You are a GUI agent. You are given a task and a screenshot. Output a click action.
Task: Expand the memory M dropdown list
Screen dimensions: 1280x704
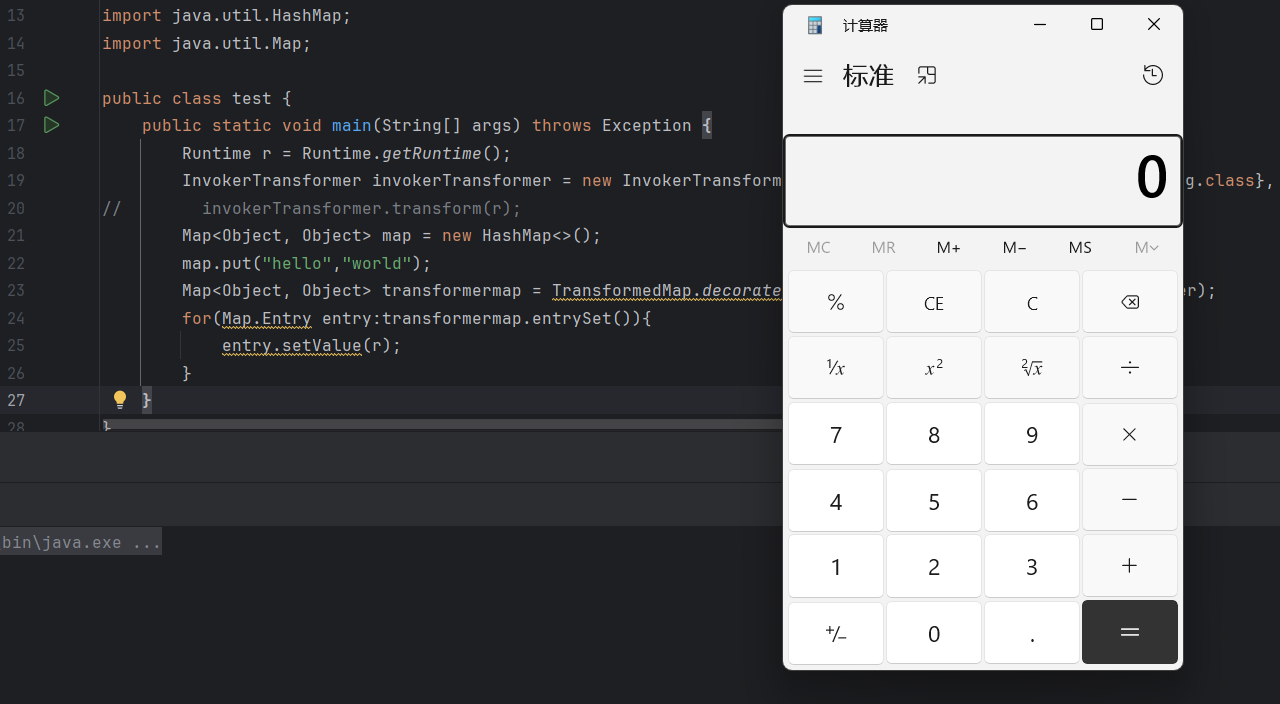point(1146,248)
